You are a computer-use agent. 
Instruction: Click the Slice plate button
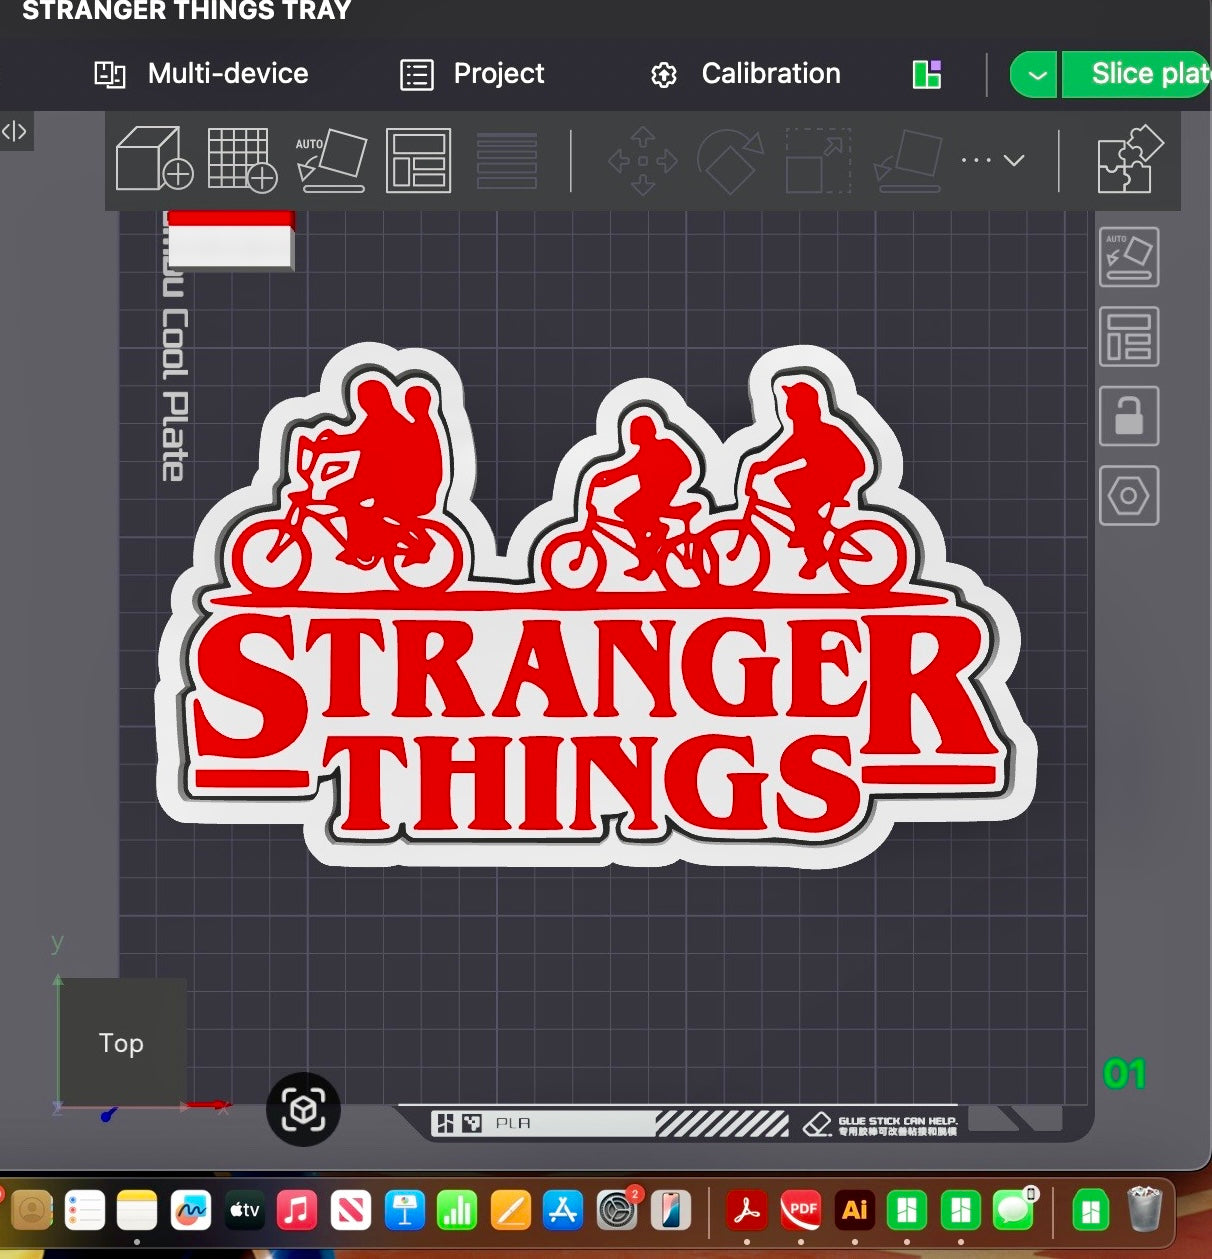1137,75
